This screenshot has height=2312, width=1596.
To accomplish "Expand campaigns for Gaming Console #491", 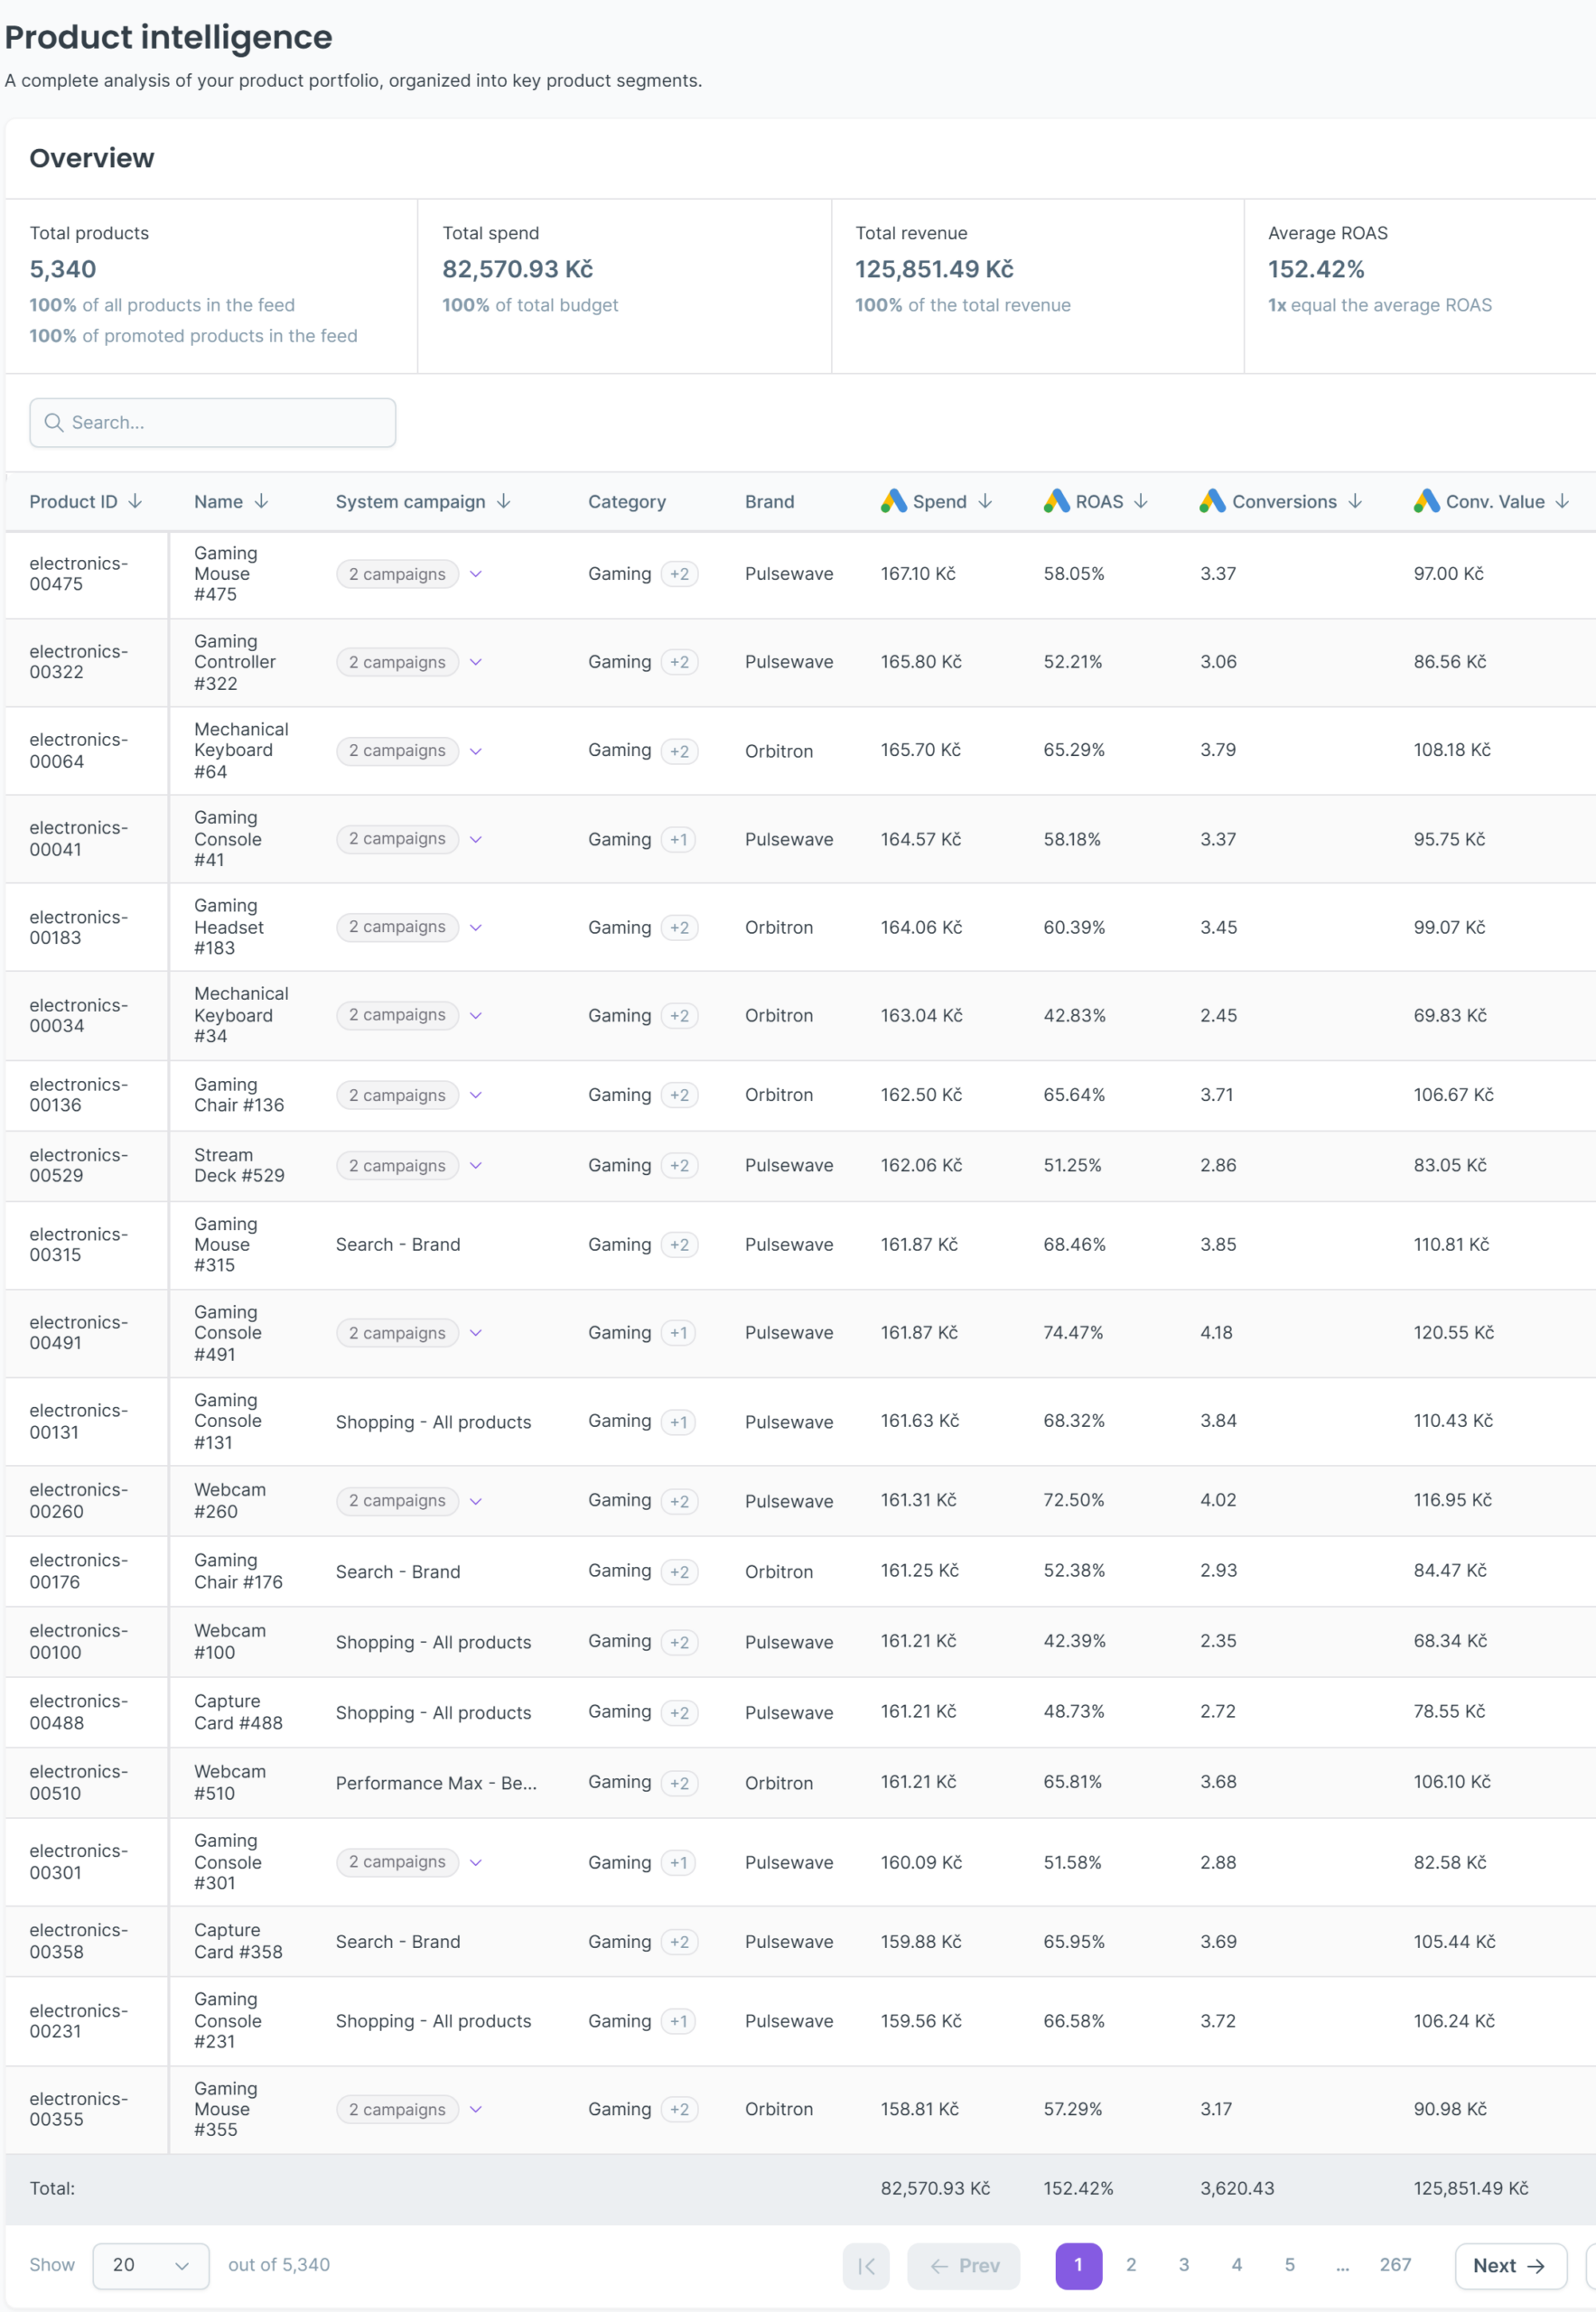I will pos(476,1333).
